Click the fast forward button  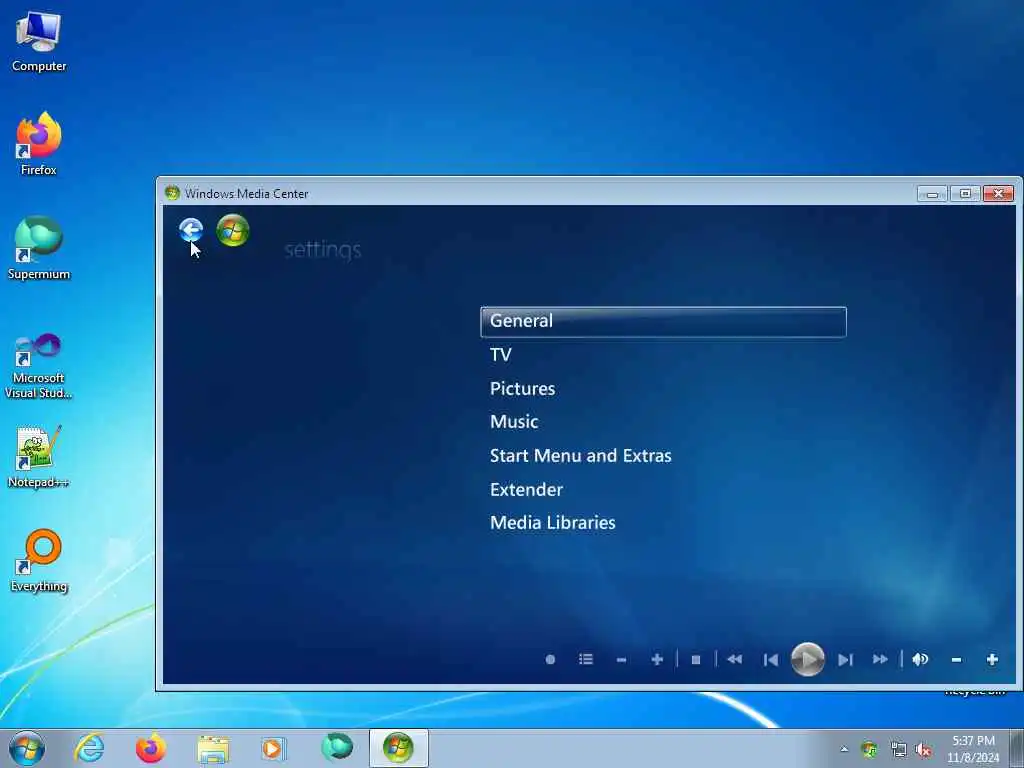pos(880,660)
